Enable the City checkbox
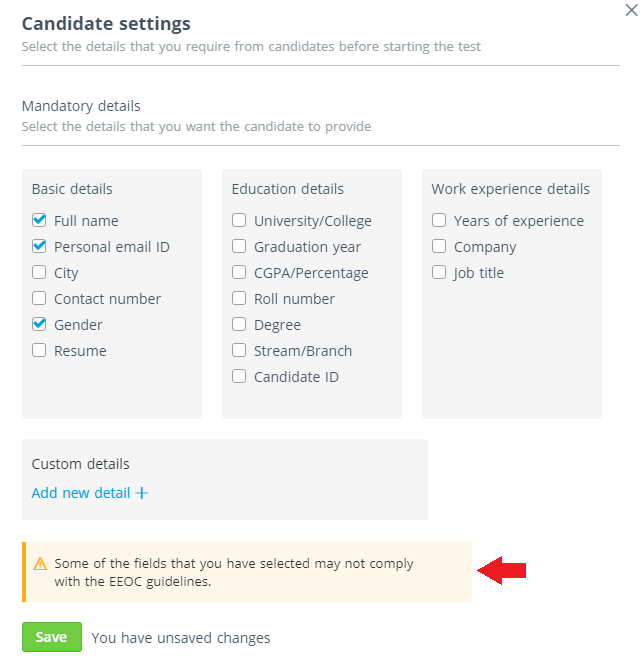Screen dimensions: 643x657 point(39,272)
